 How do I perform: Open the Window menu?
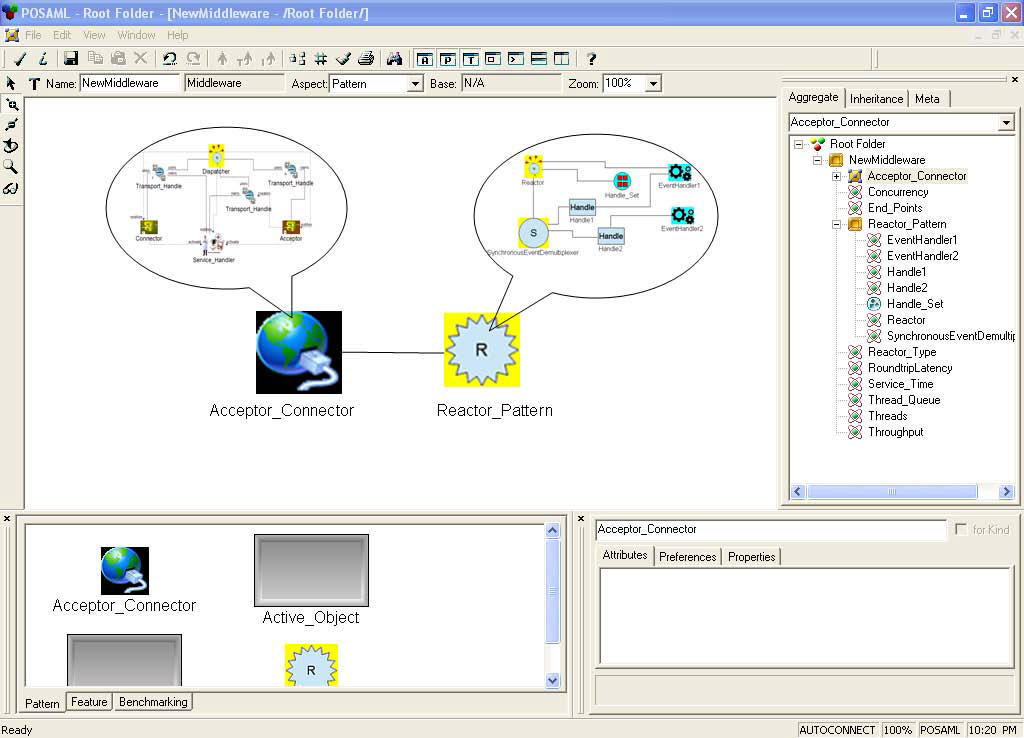click(136, 35)
